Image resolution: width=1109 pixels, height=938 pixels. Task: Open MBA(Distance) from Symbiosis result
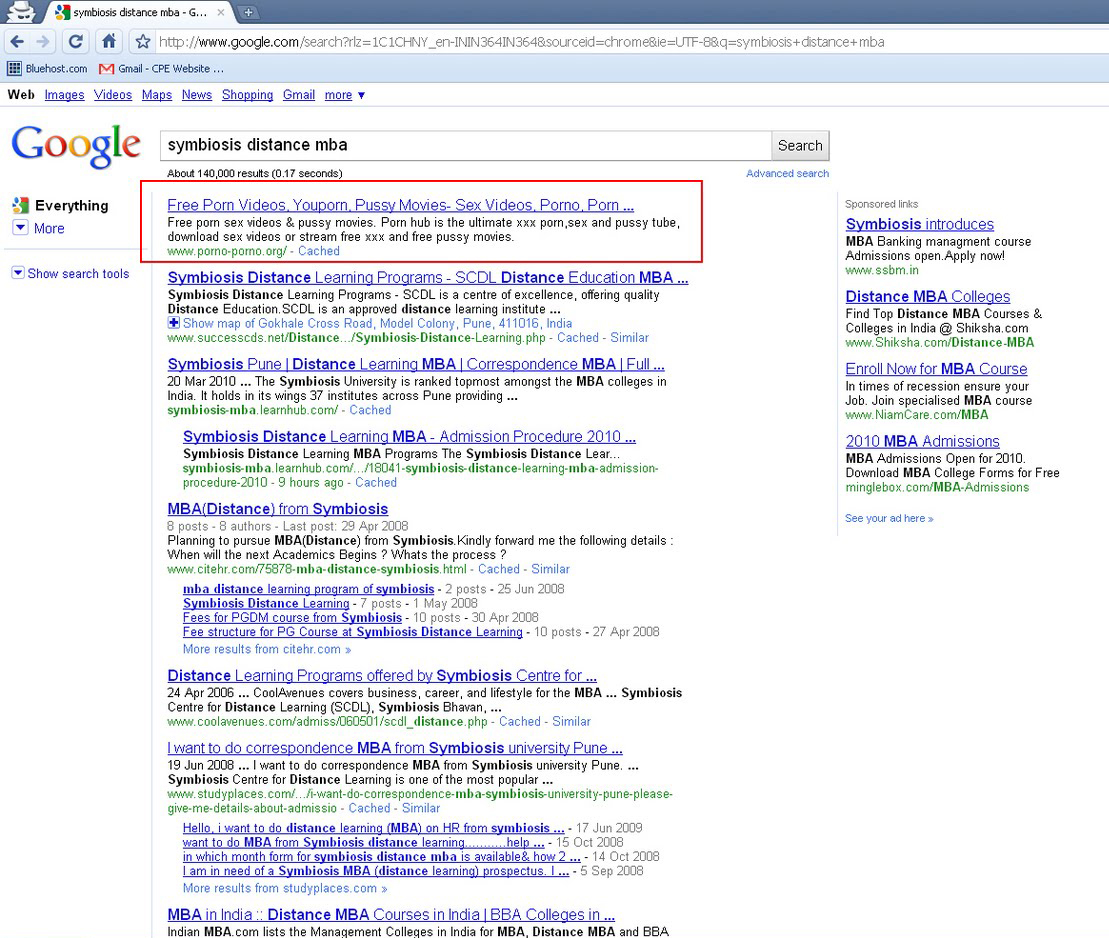coord(278,509)
